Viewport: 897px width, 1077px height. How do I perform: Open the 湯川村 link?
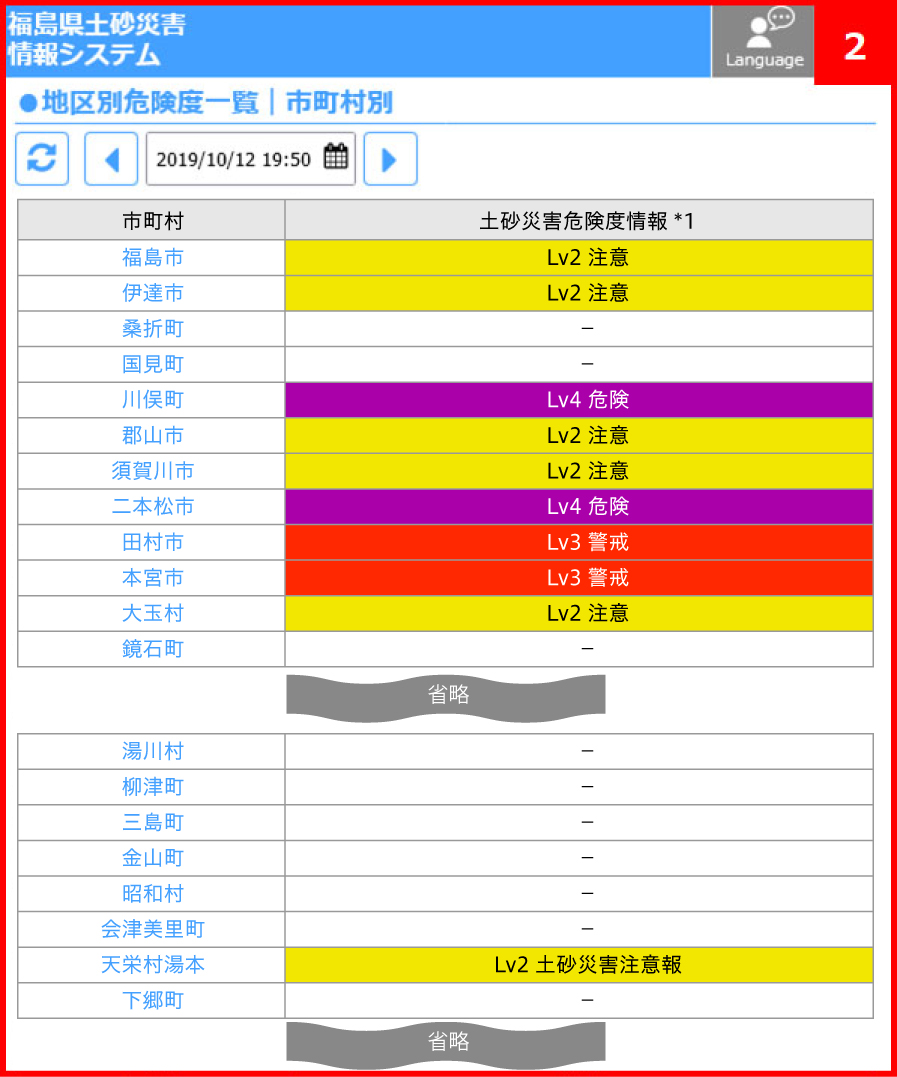(x=152, y=751)
